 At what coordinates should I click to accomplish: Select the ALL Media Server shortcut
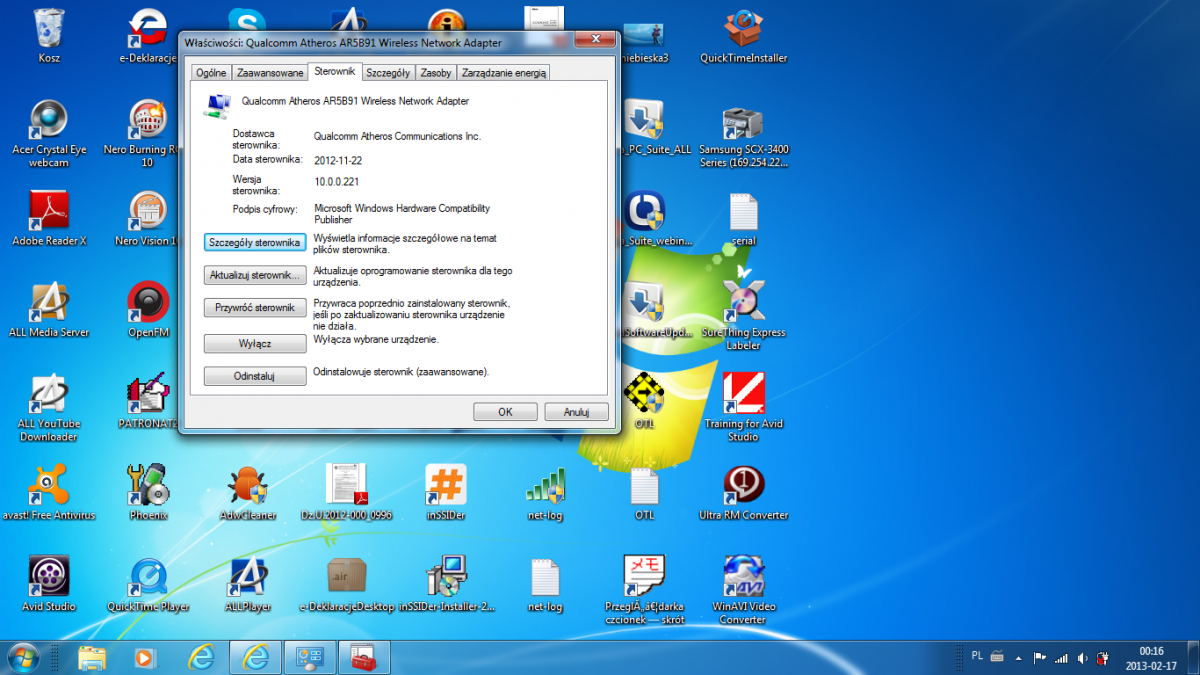point(49,308)
